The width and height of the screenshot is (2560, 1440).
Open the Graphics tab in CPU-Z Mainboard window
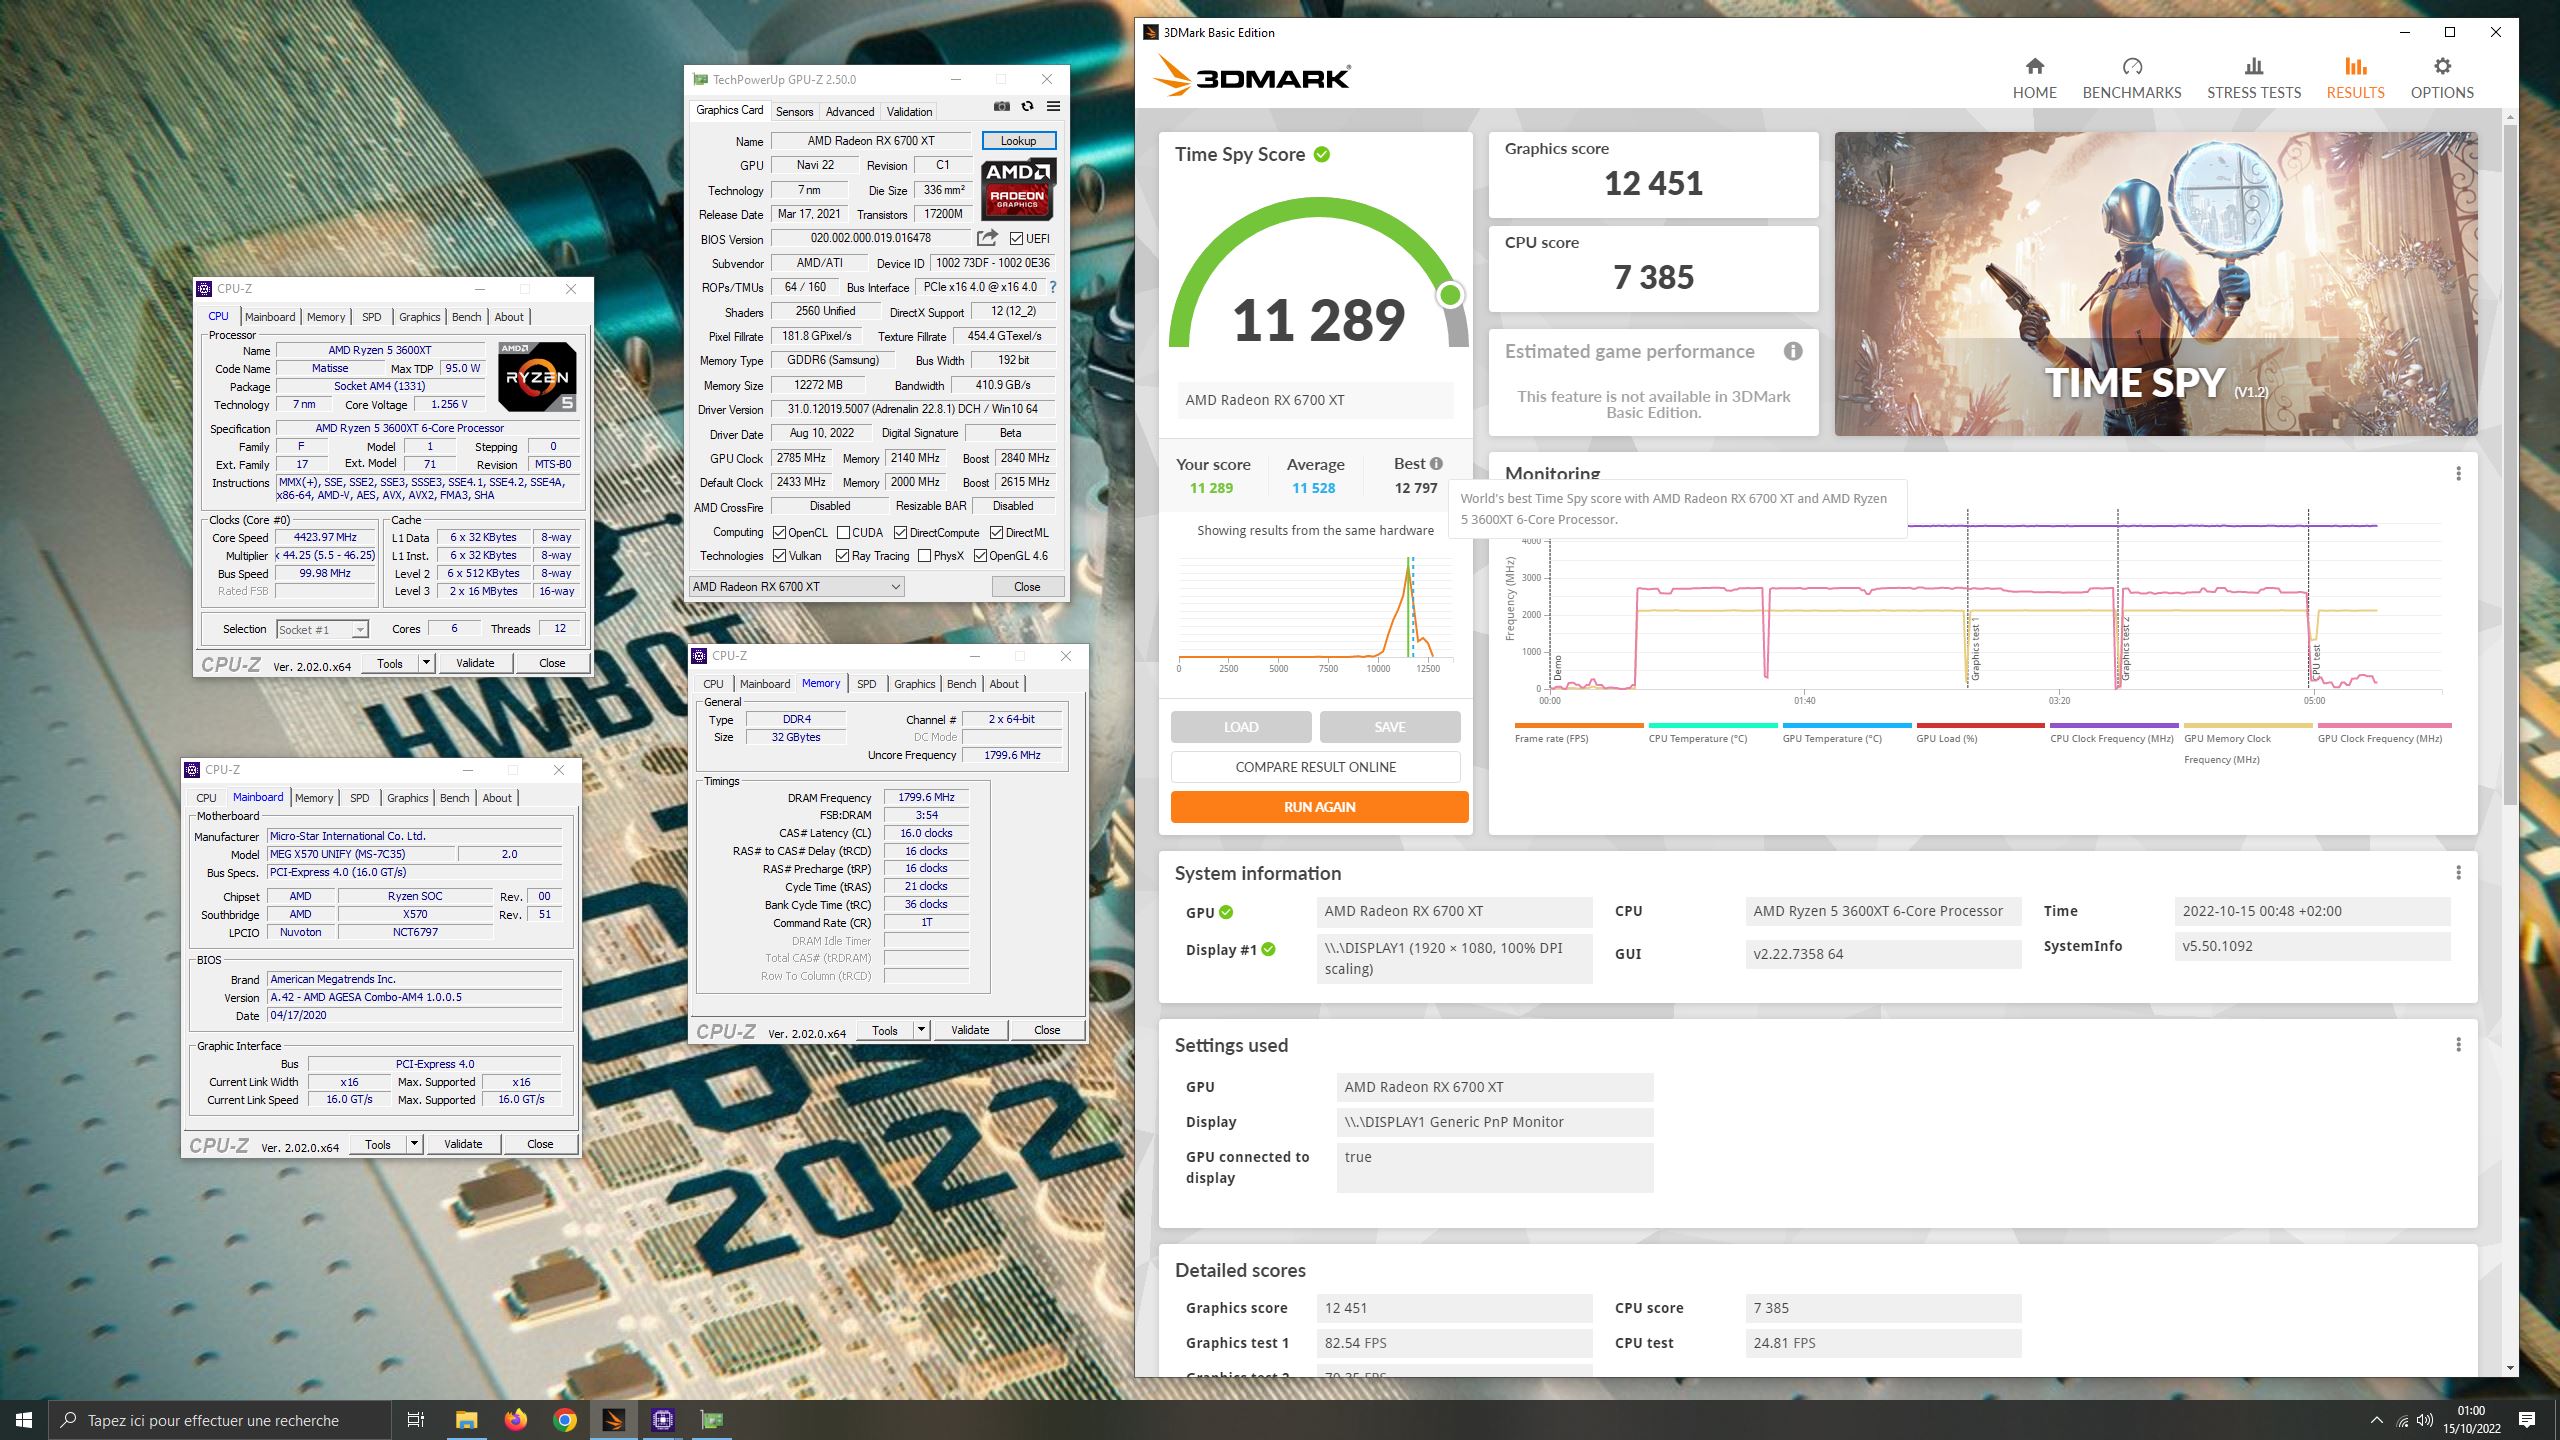click(407, 798)
